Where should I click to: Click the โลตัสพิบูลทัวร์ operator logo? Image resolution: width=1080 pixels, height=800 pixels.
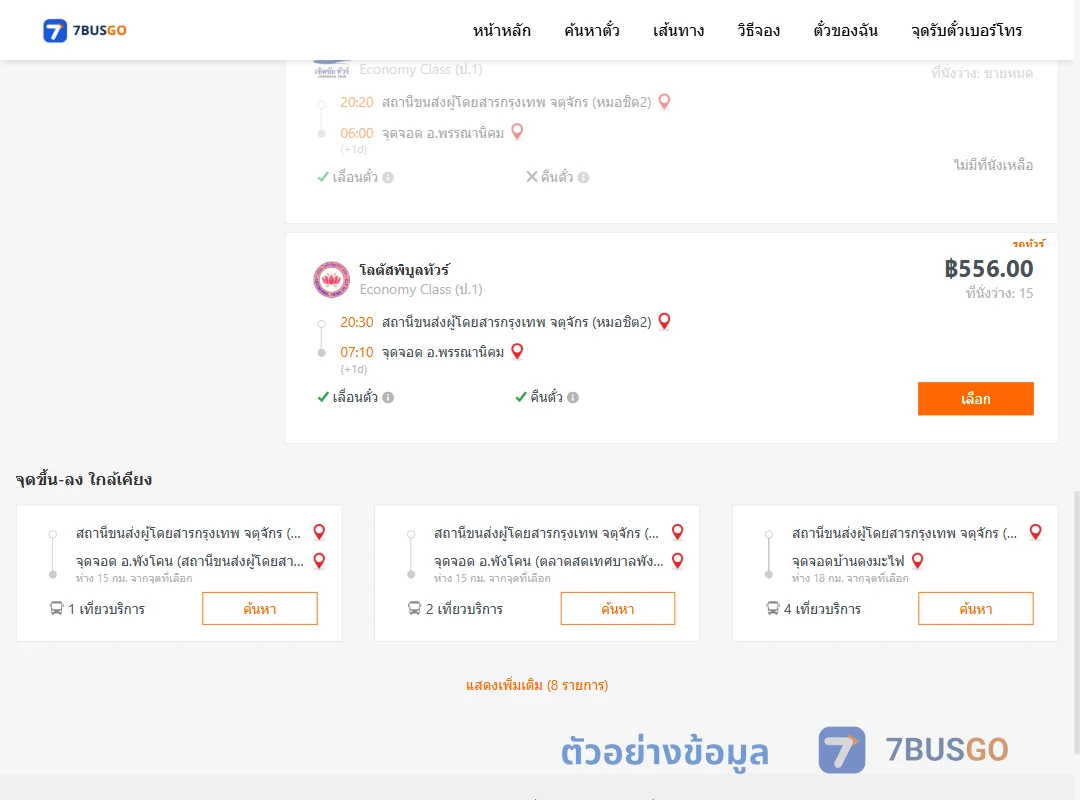(x=331, y=279)
